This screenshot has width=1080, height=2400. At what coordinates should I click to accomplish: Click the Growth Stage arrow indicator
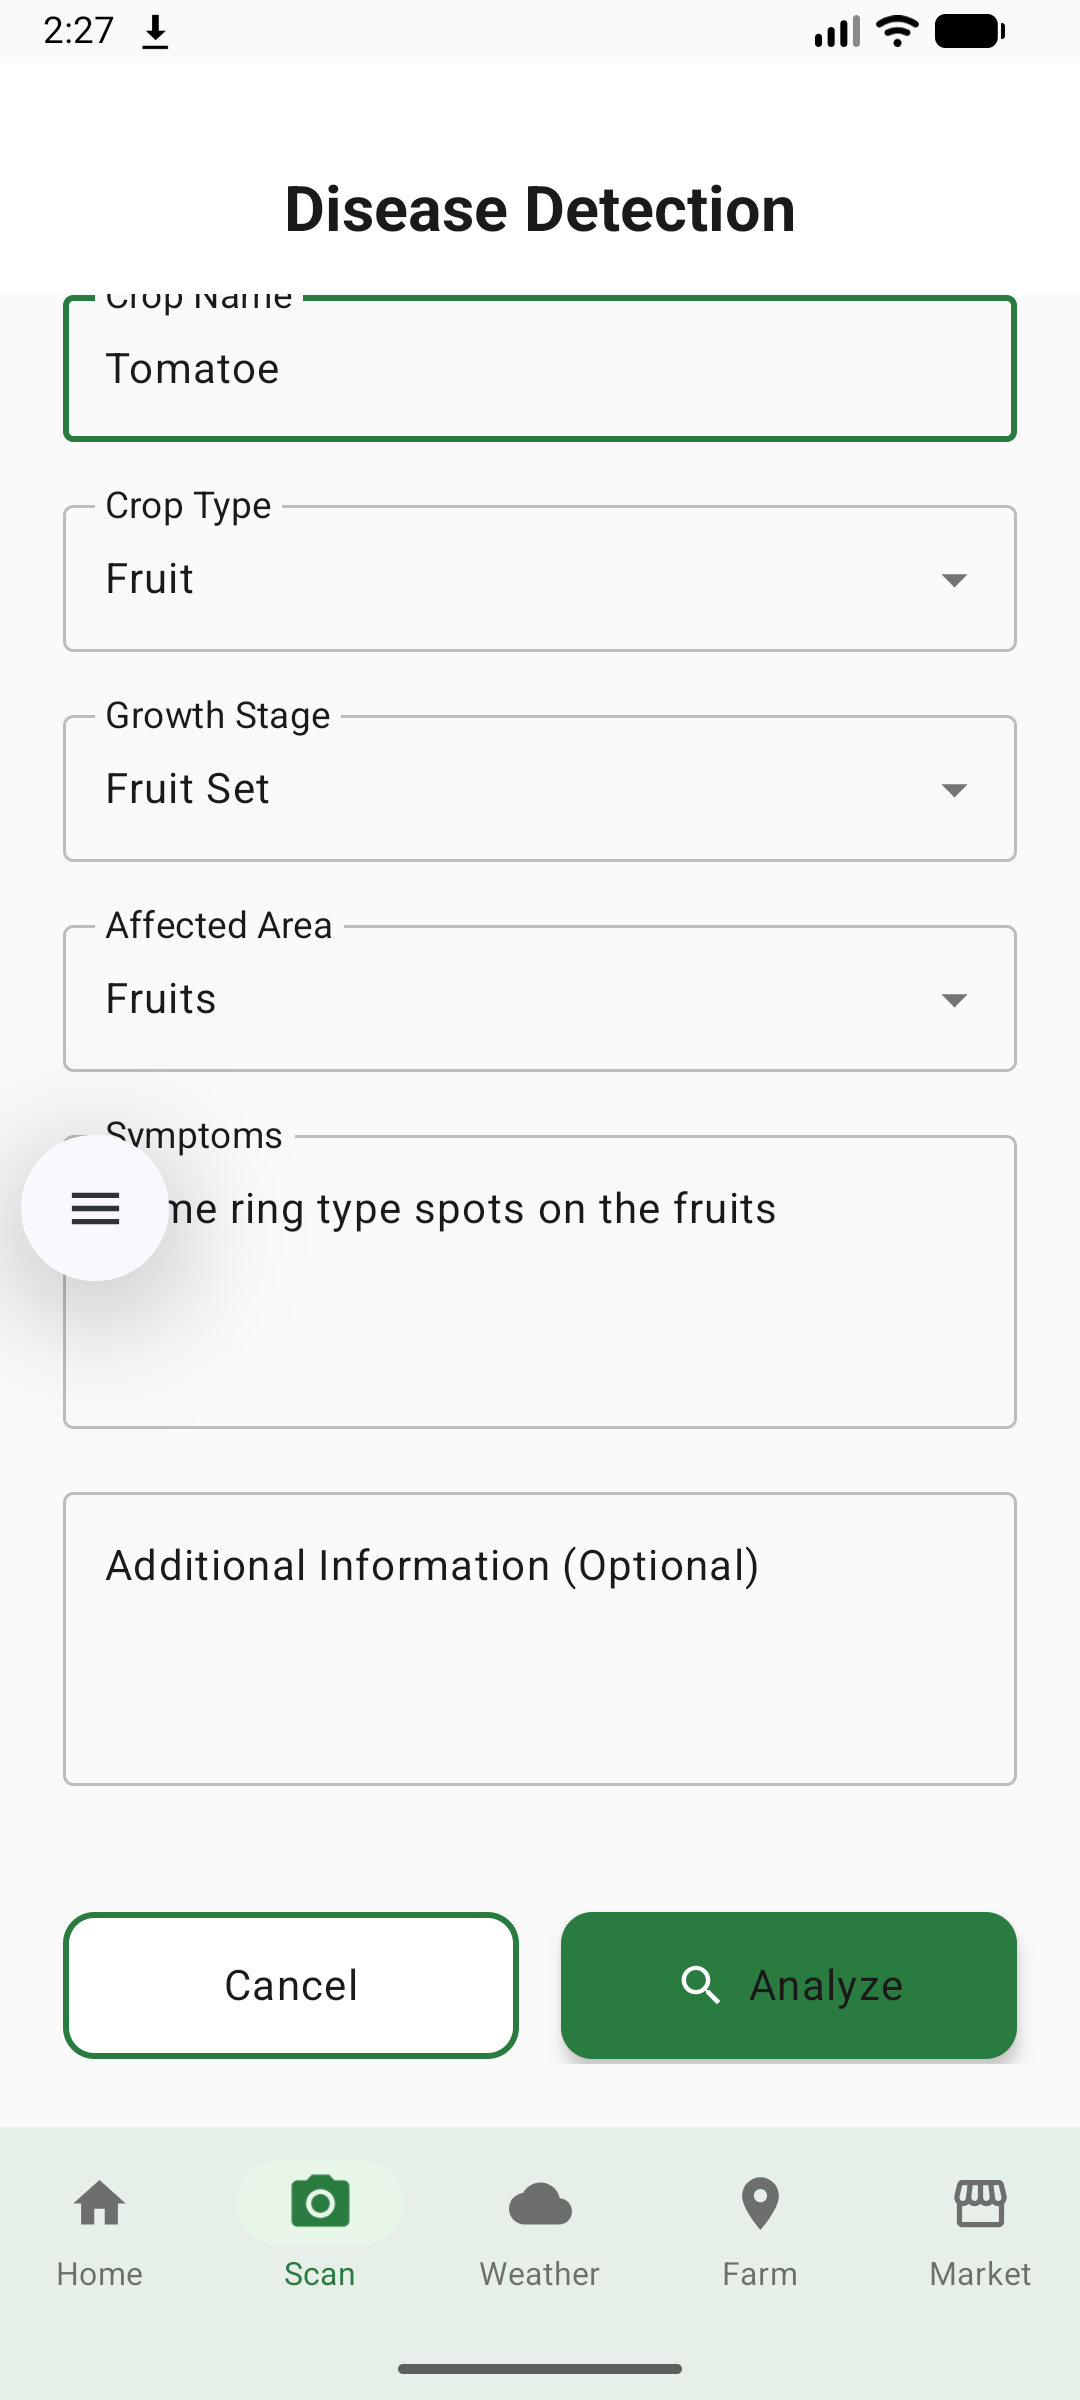point(954,790)
